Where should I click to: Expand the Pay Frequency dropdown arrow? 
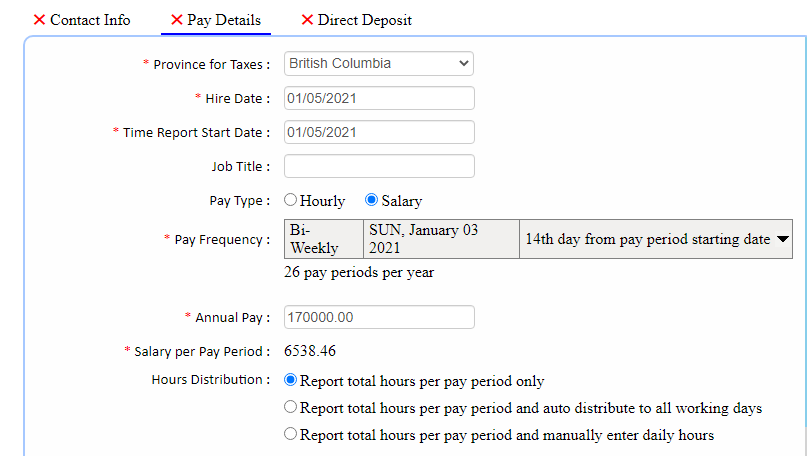[783, 240]
